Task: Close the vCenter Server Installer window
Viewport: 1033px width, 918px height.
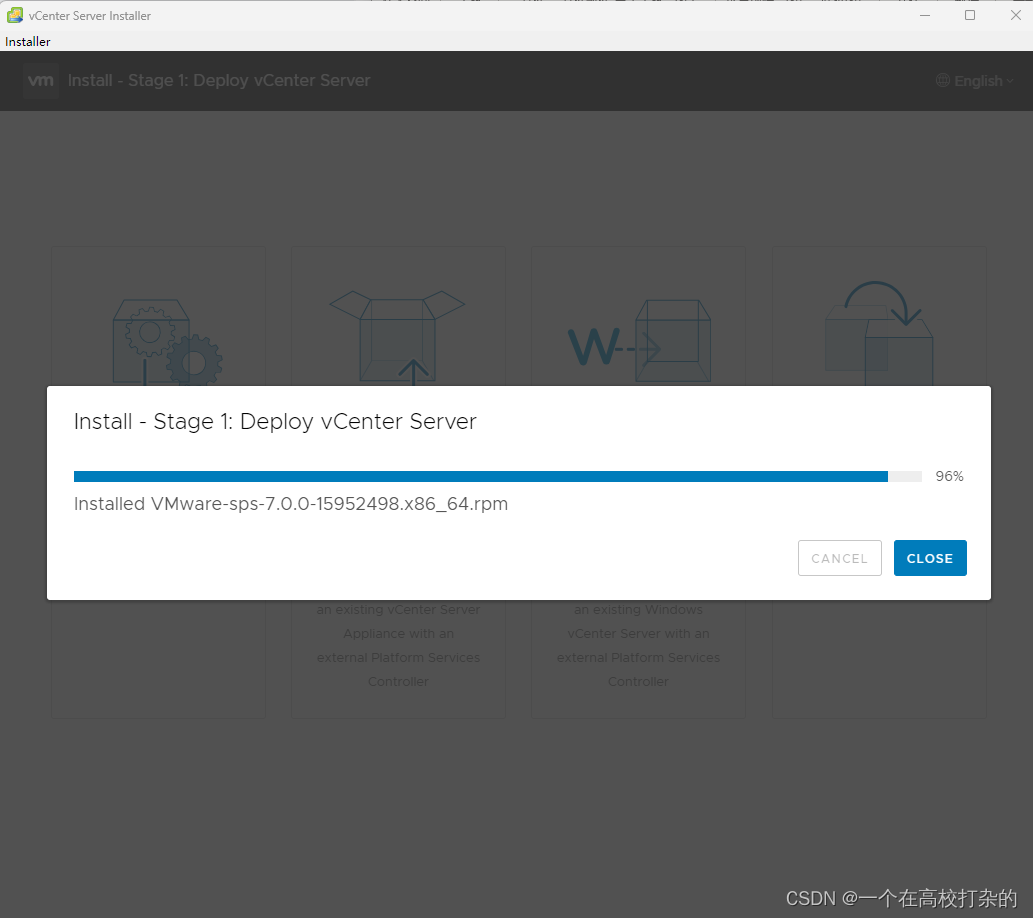Action: pyautogui.click(x=1015, y=15)
